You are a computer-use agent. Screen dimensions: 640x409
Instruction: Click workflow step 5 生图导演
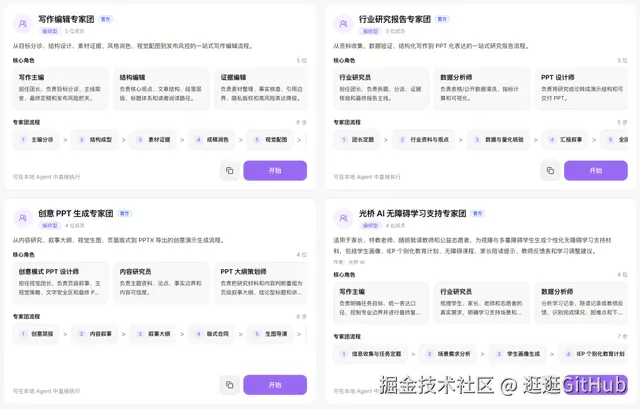(270, 334)
